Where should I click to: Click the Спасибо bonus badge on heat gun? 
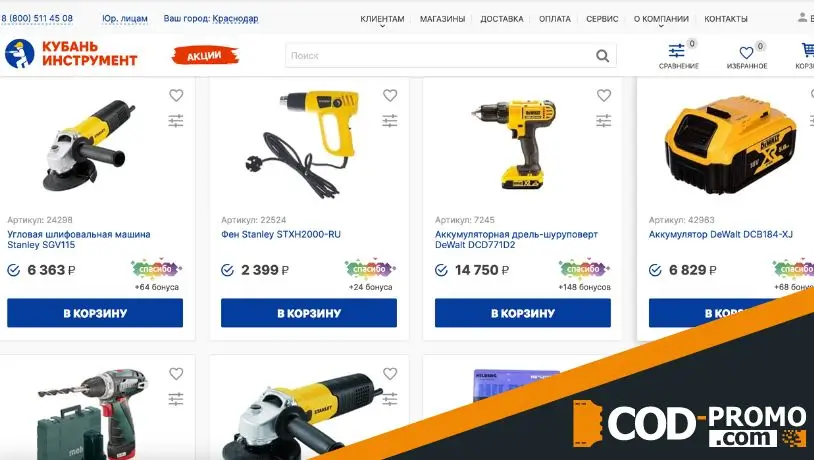point(370,269)
